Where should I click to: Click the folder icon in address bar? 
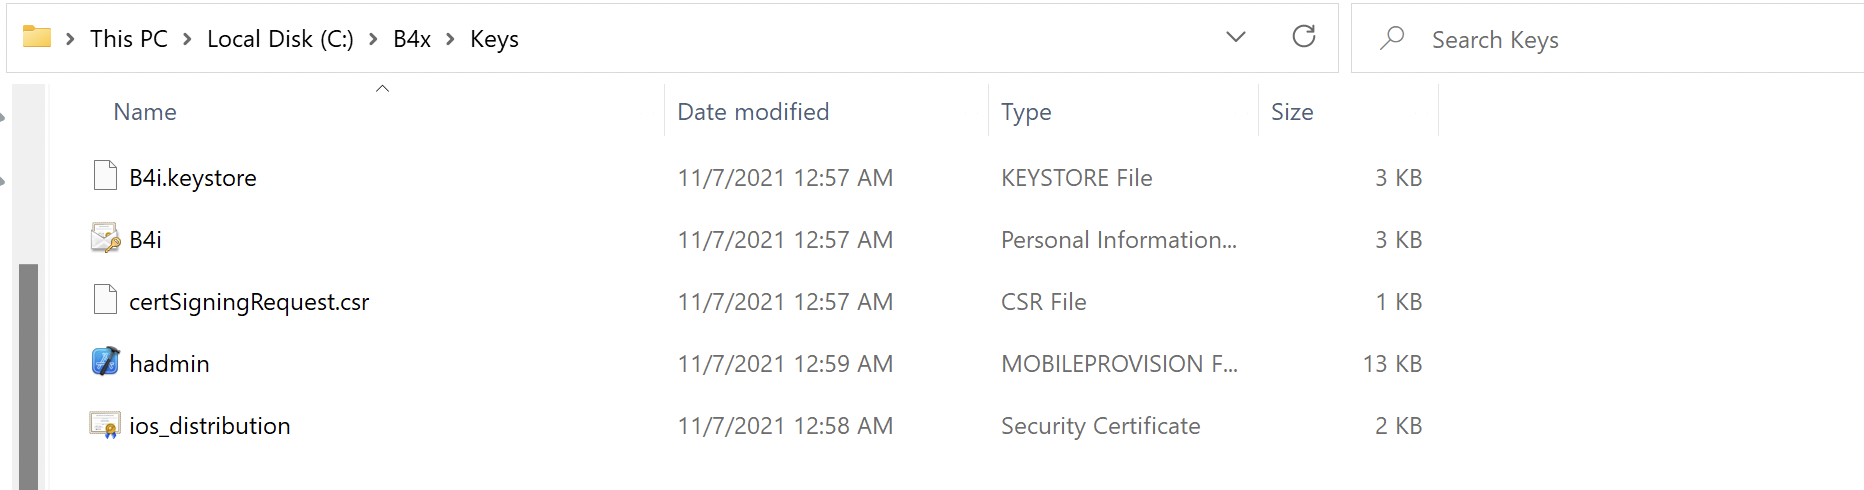click(37, 38)
